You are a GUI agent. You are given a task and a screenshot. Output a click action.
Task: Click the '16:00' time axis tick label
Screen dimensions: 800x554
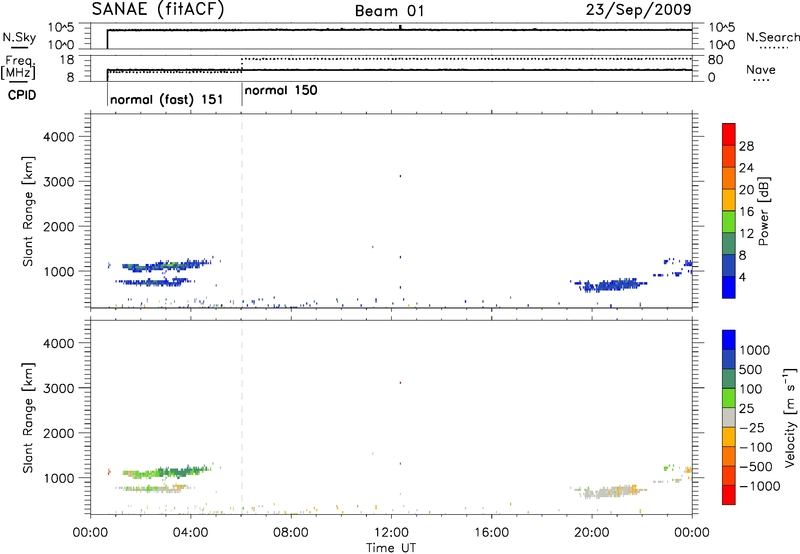491,533
